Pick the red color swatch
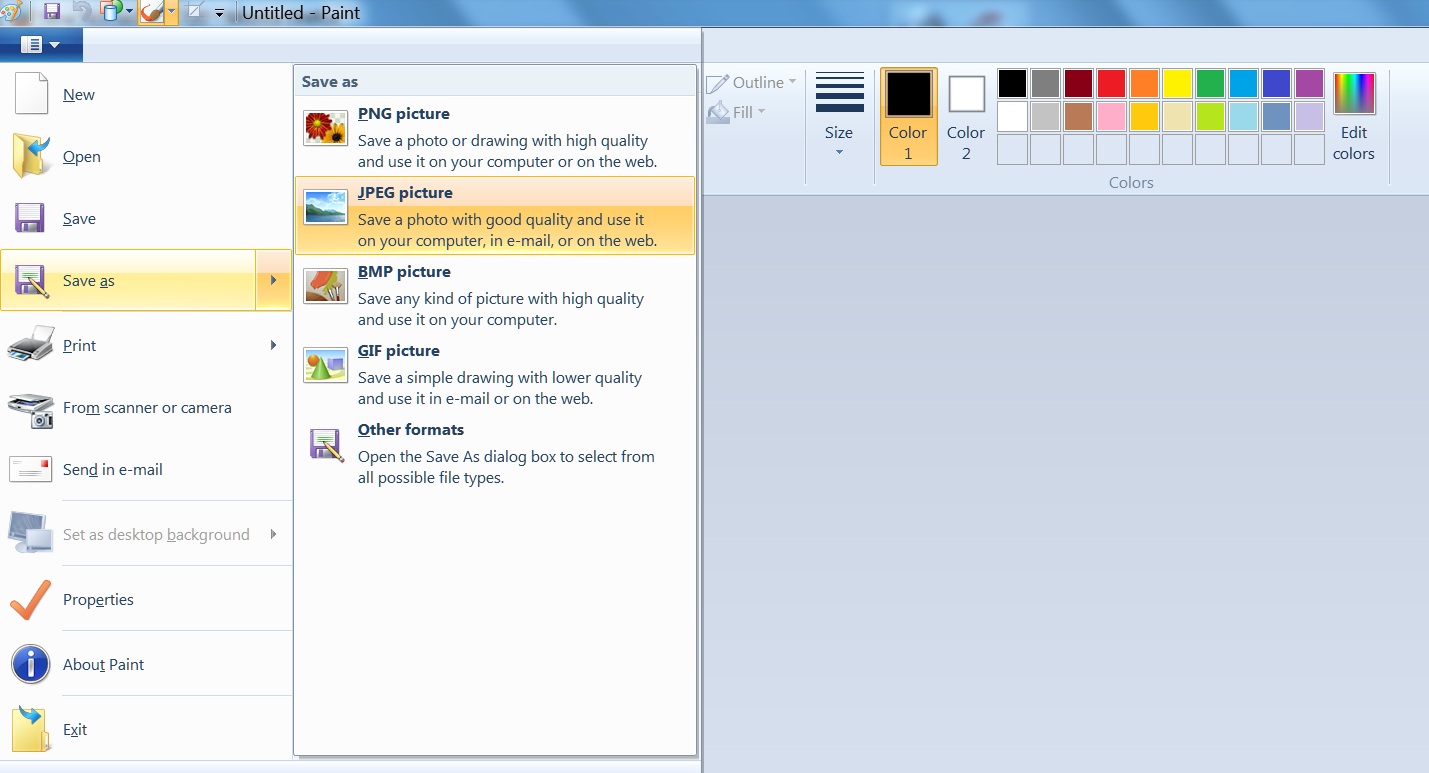The height and width of the screenshot is (773, 1429). [x=1111, y=83]
